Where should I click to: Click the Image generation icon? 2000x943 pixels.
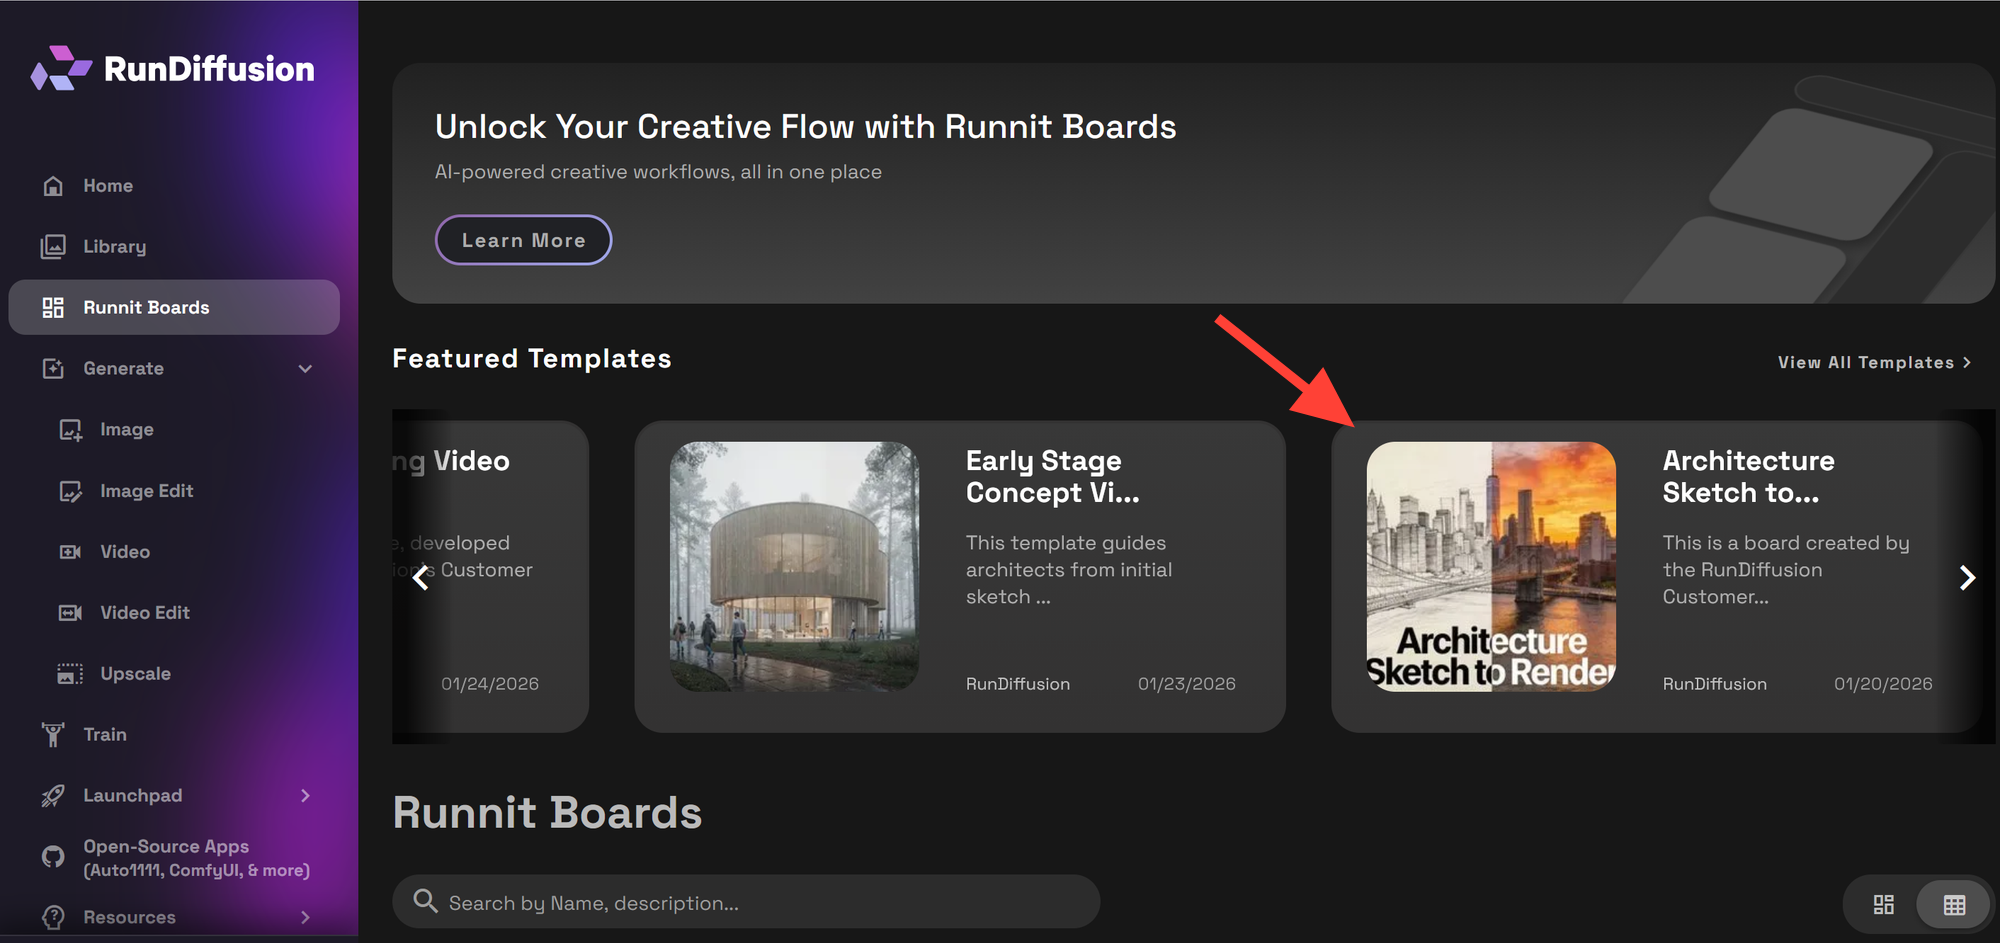coord(70,430)
